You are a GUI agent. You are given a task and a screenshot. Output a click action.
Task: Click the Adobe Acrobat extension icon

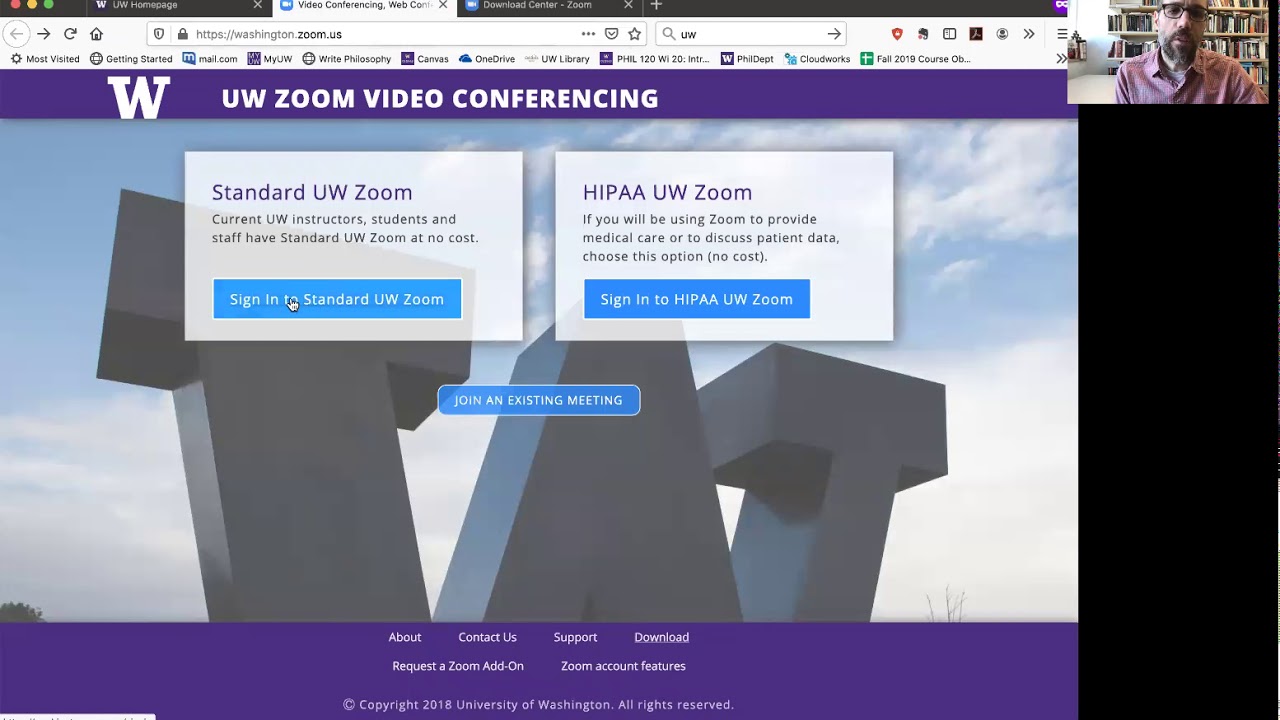tap(976, 34)
